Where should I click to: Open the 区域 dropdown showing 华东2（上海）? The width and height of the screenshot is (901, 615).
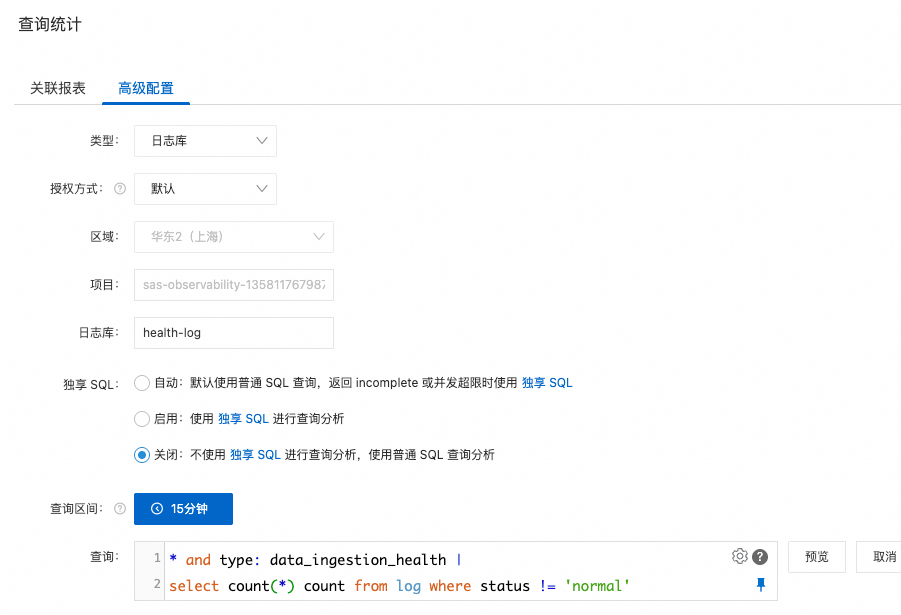pyautogui.click(x=234, y=237)
